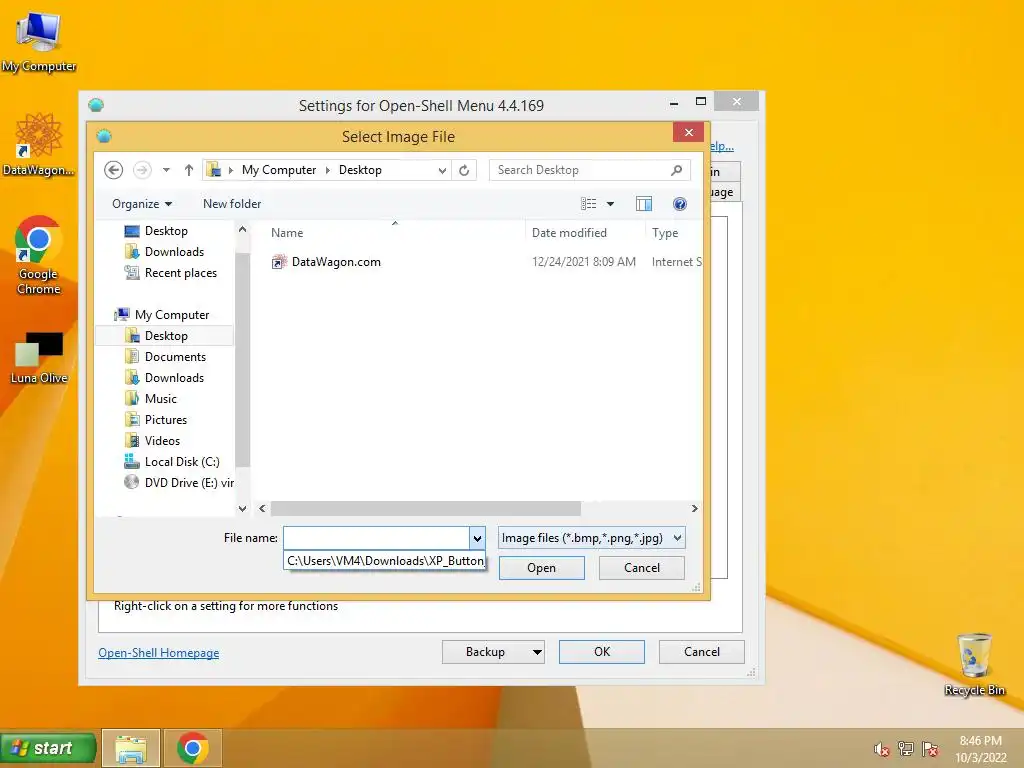Screen dimensions: 1024x768
Task: Click the Open button
Action: click(x=541, y=568)
